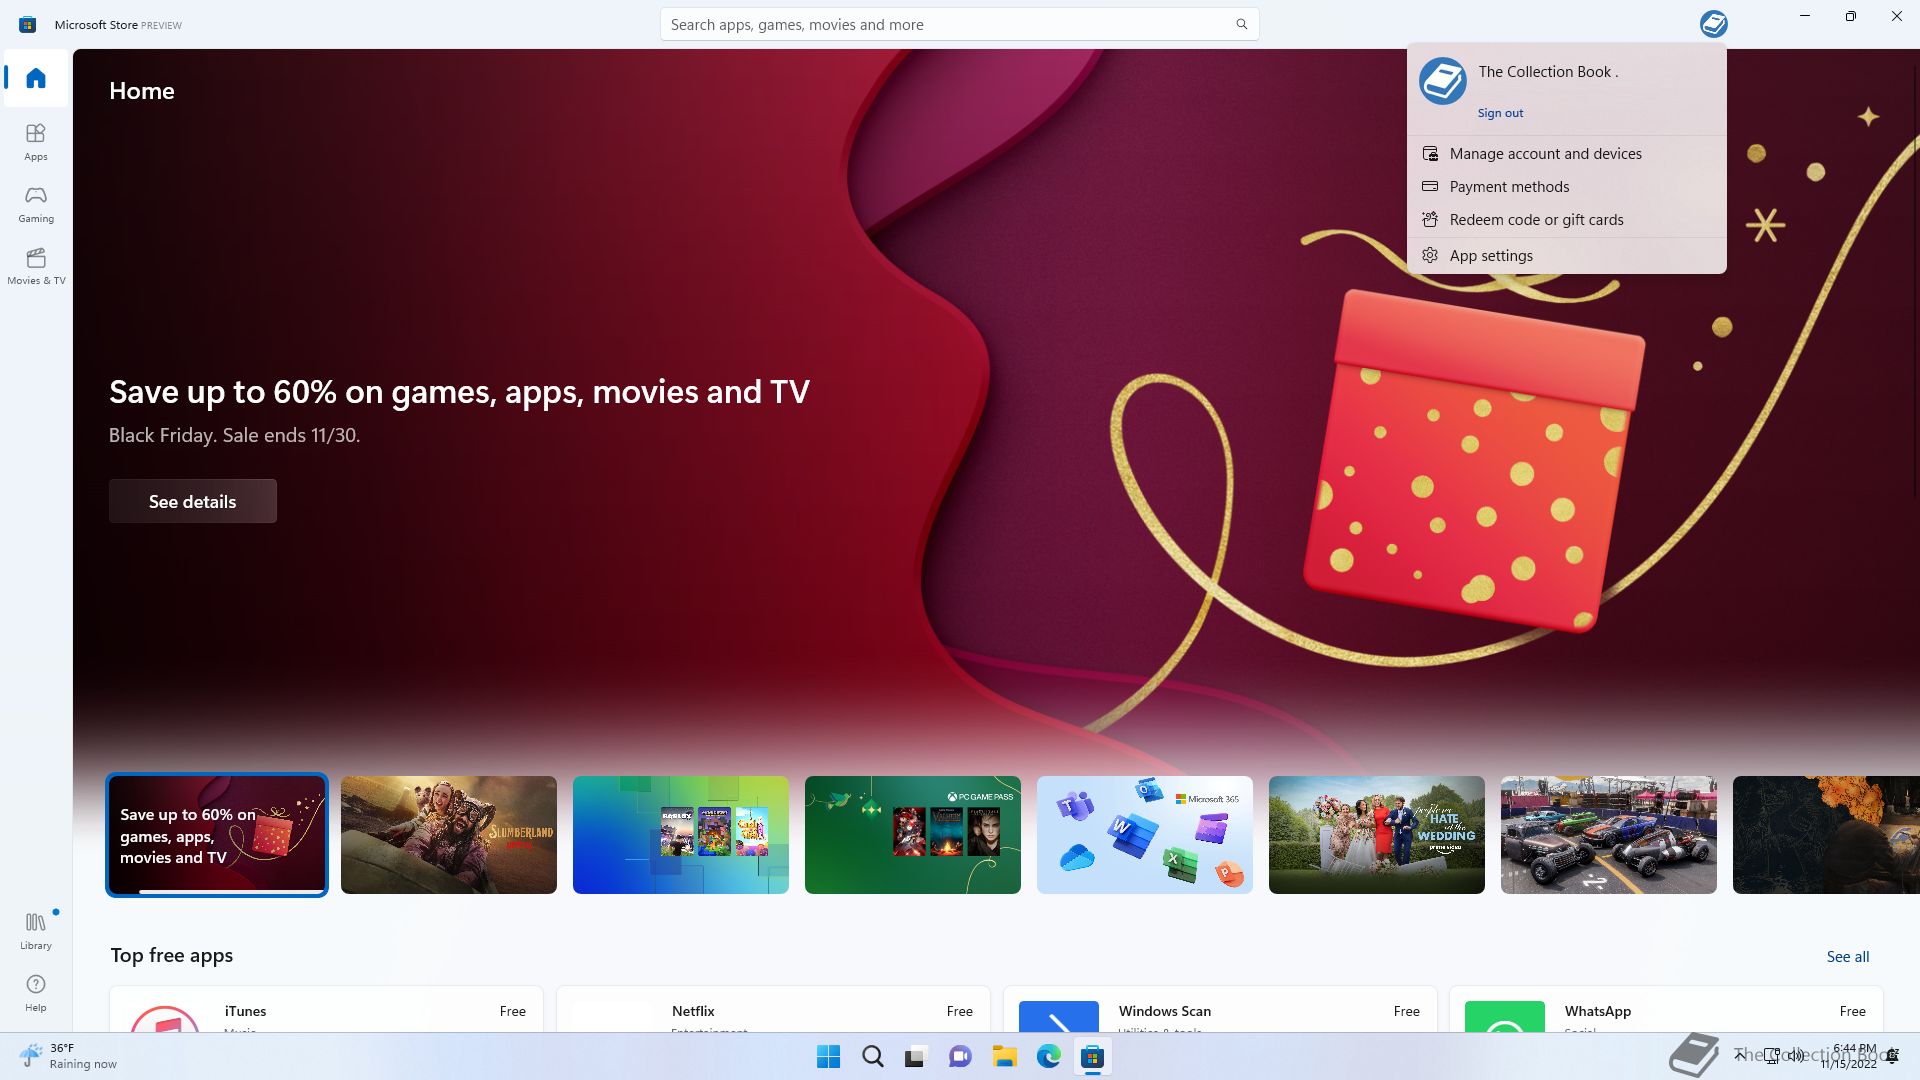Click the Redeem code gift icon

pyautogui.click(x=1430, y=220)
